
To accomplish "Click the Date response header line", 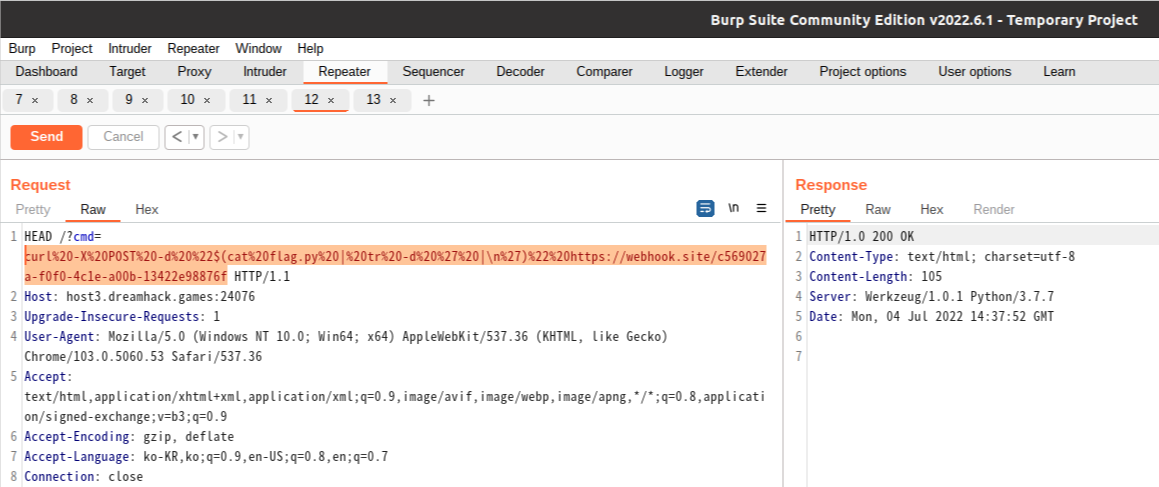I will tap(931, 316).
